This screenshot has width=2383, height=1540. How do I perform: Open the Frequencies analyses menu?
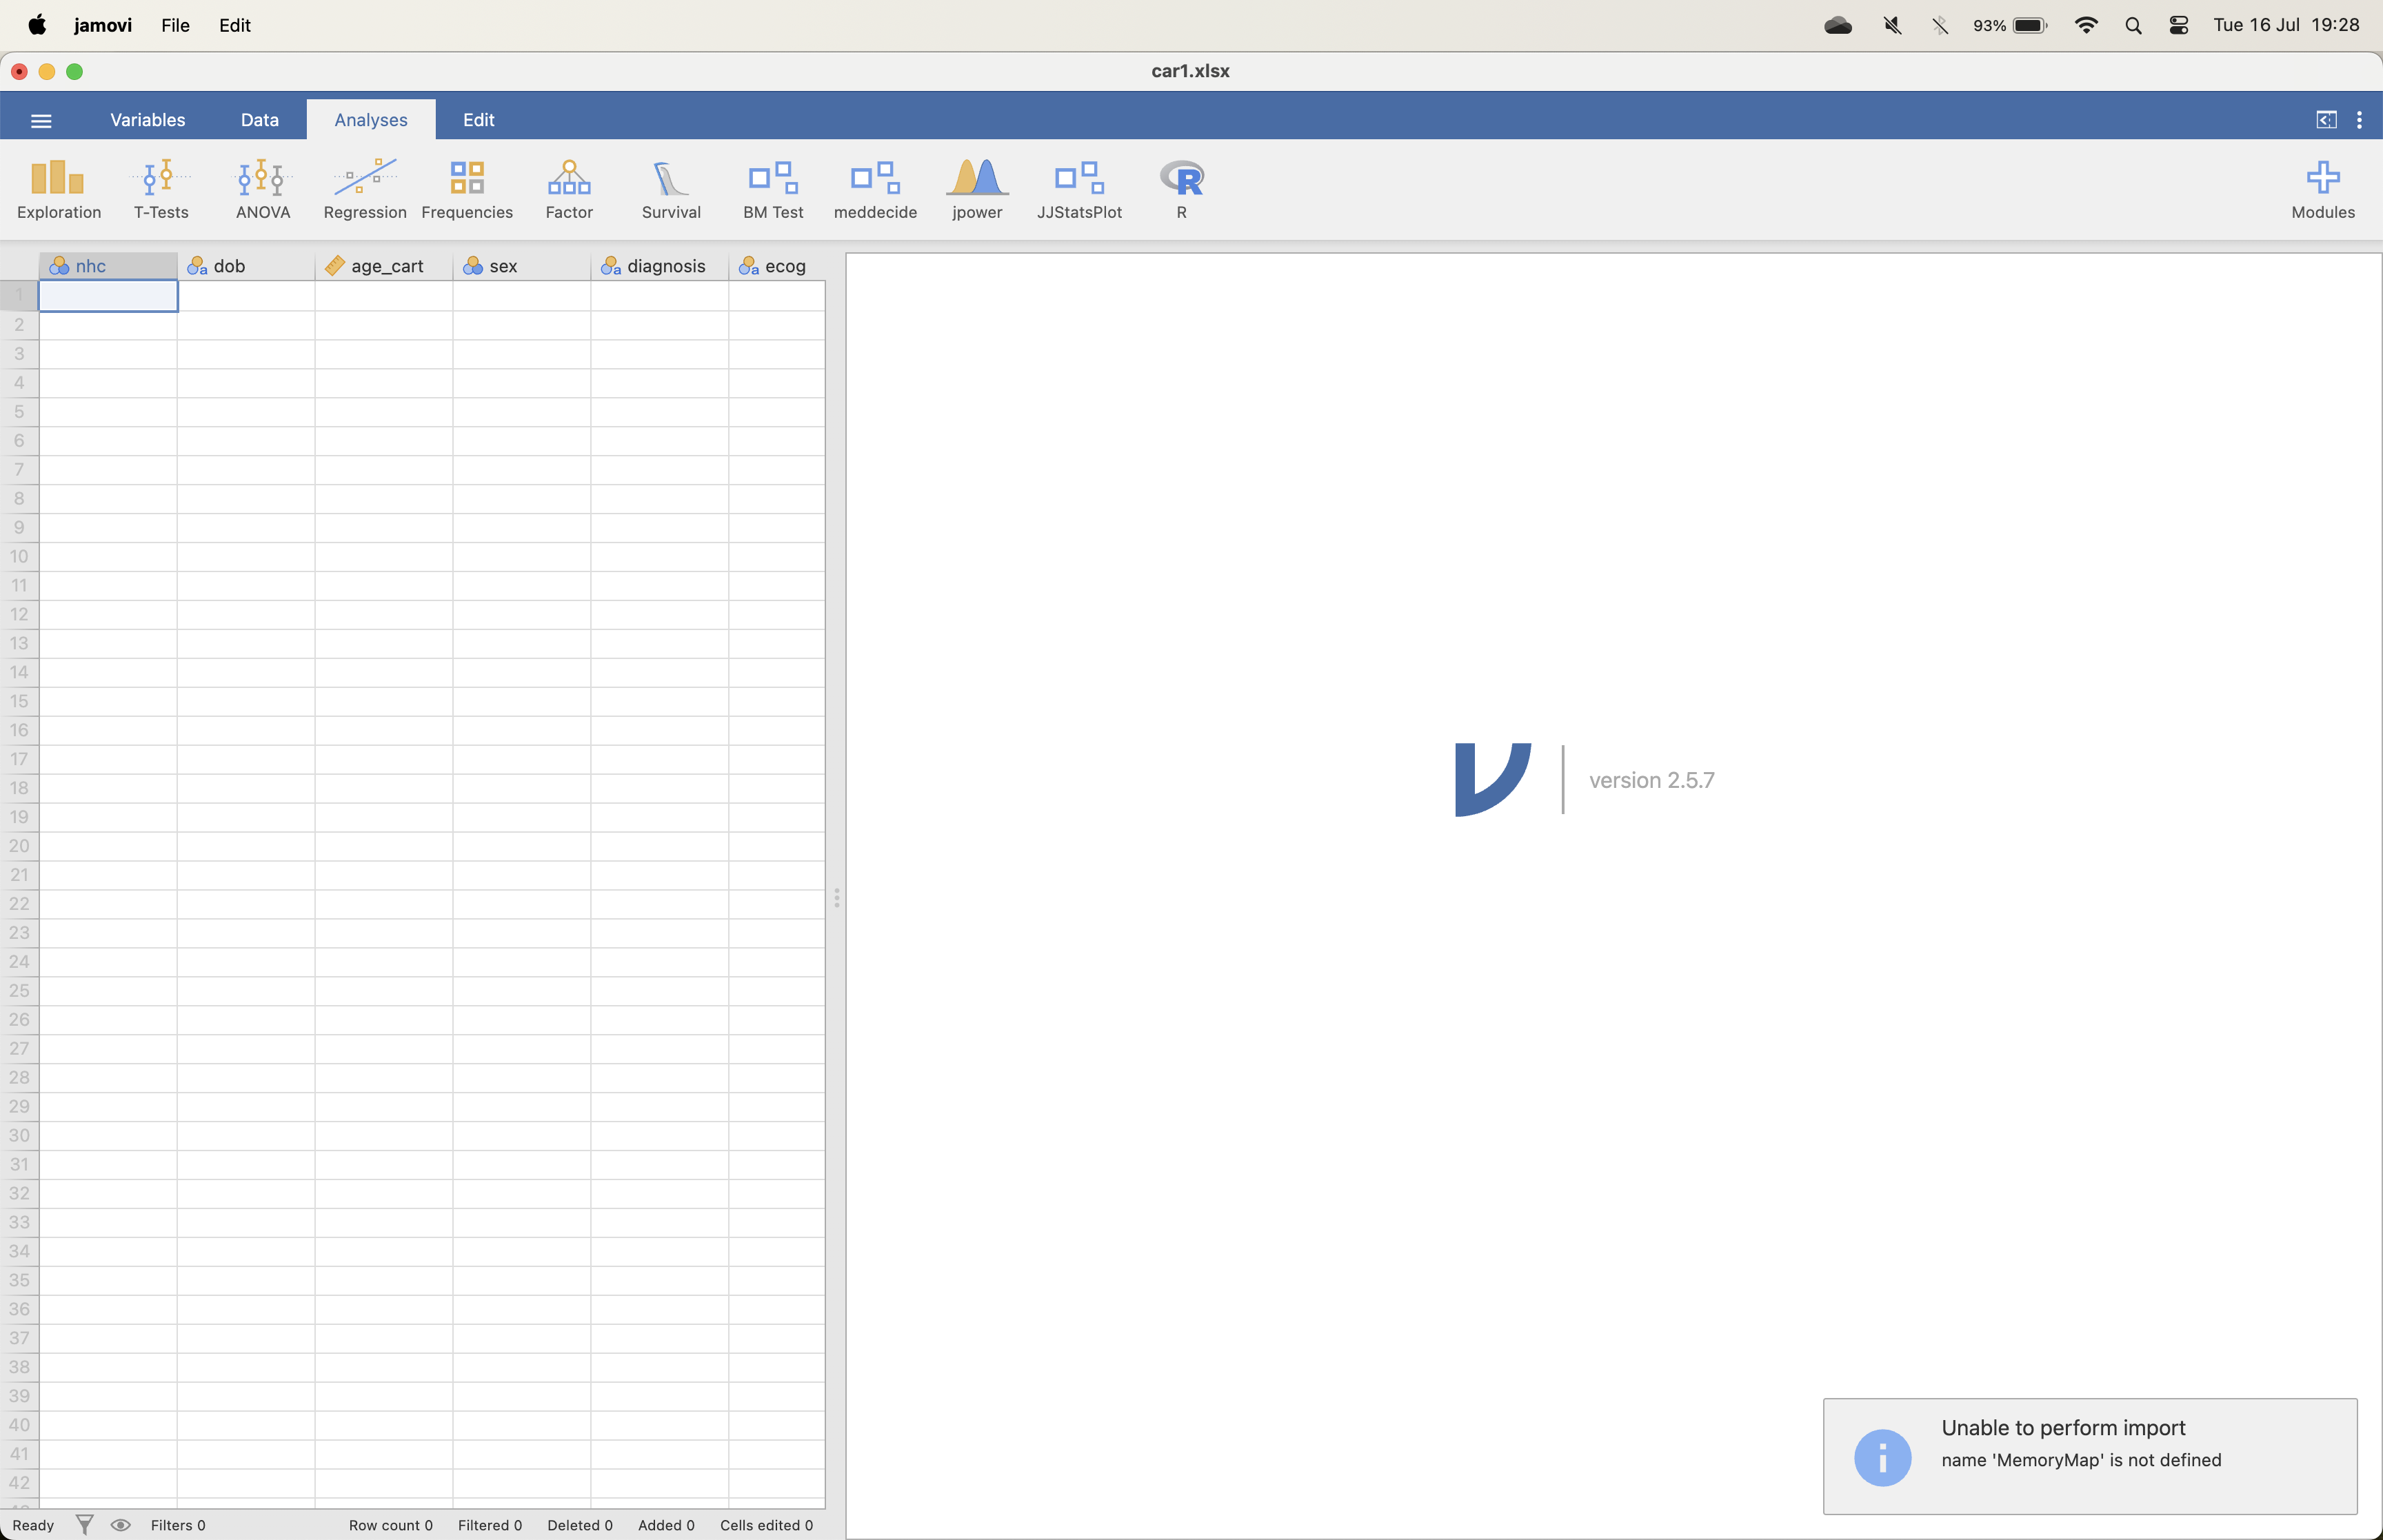[467, 189]
